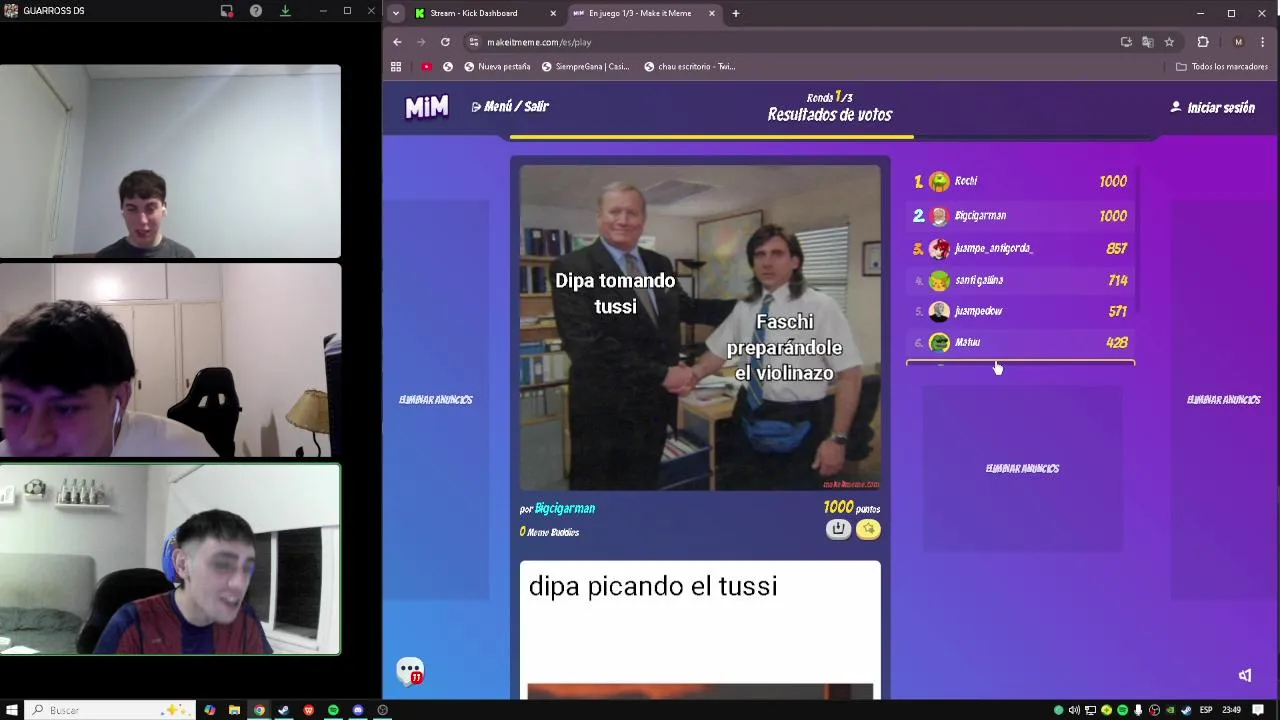The width and height of the screenshot is (1280, 720).
Task: Open the chat bubble icon
Action: click(410, 672)
